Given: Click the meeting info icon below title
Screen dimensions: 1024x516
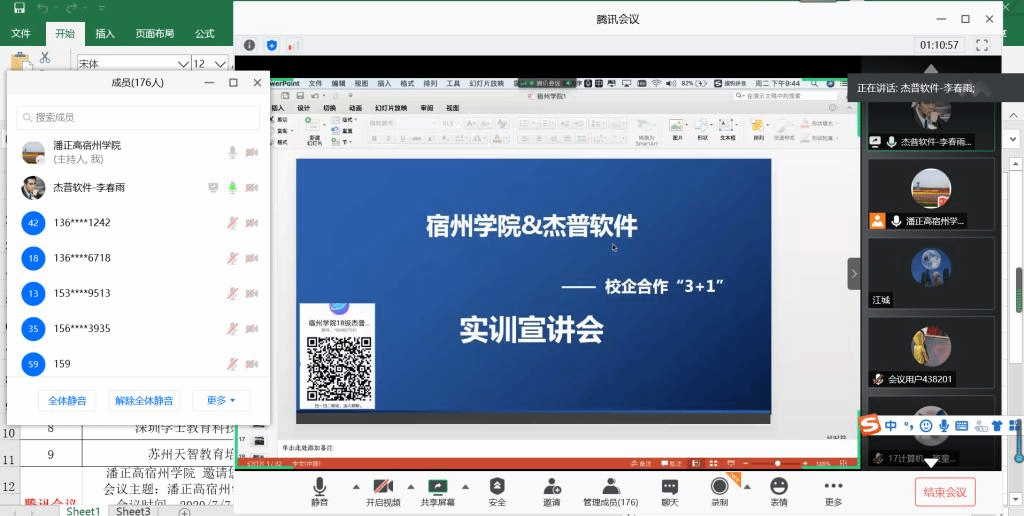Looking at the screenshot, I should click(x=250, y=45).
